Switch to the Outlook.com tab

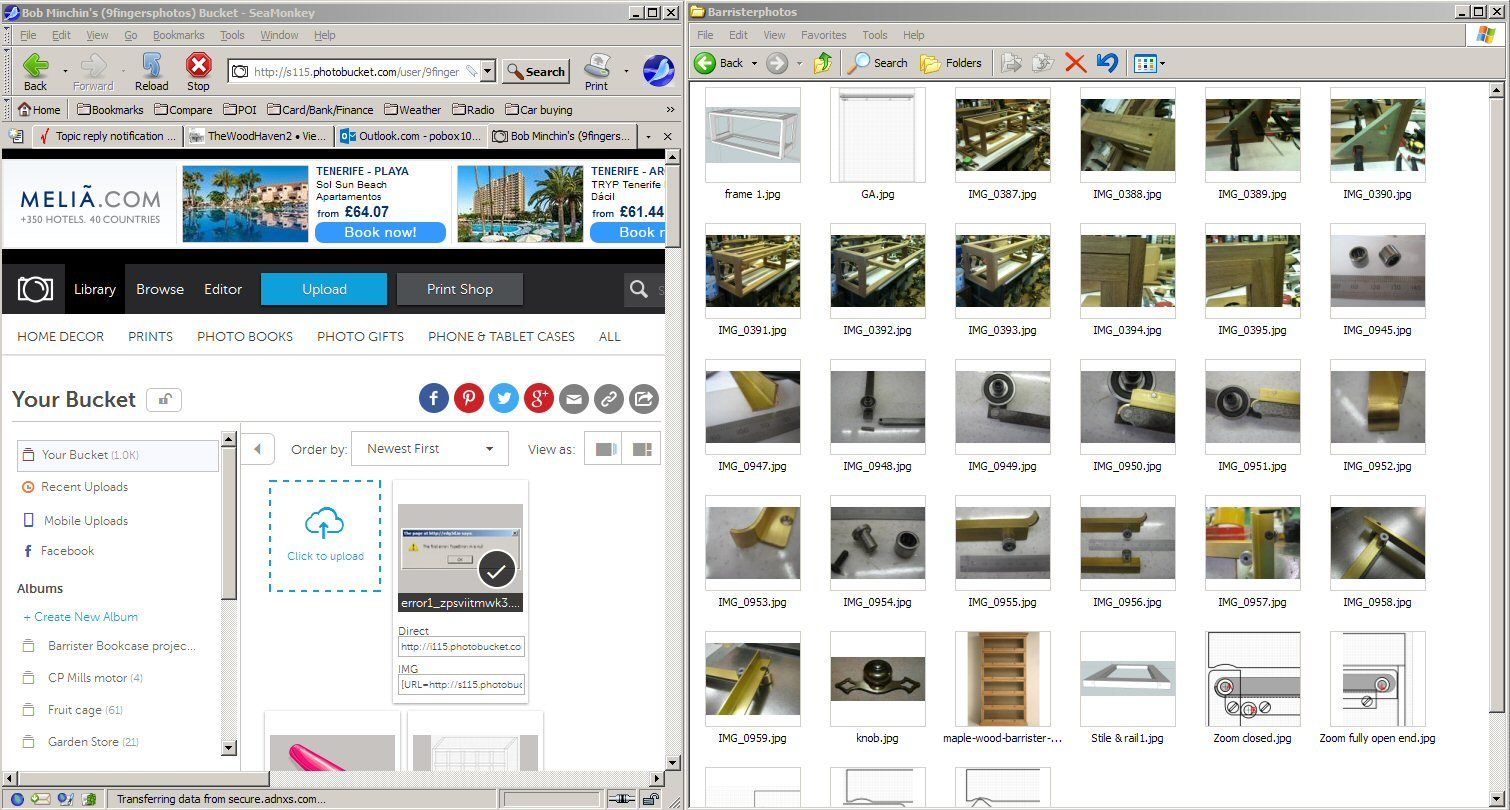pos(410,136)
